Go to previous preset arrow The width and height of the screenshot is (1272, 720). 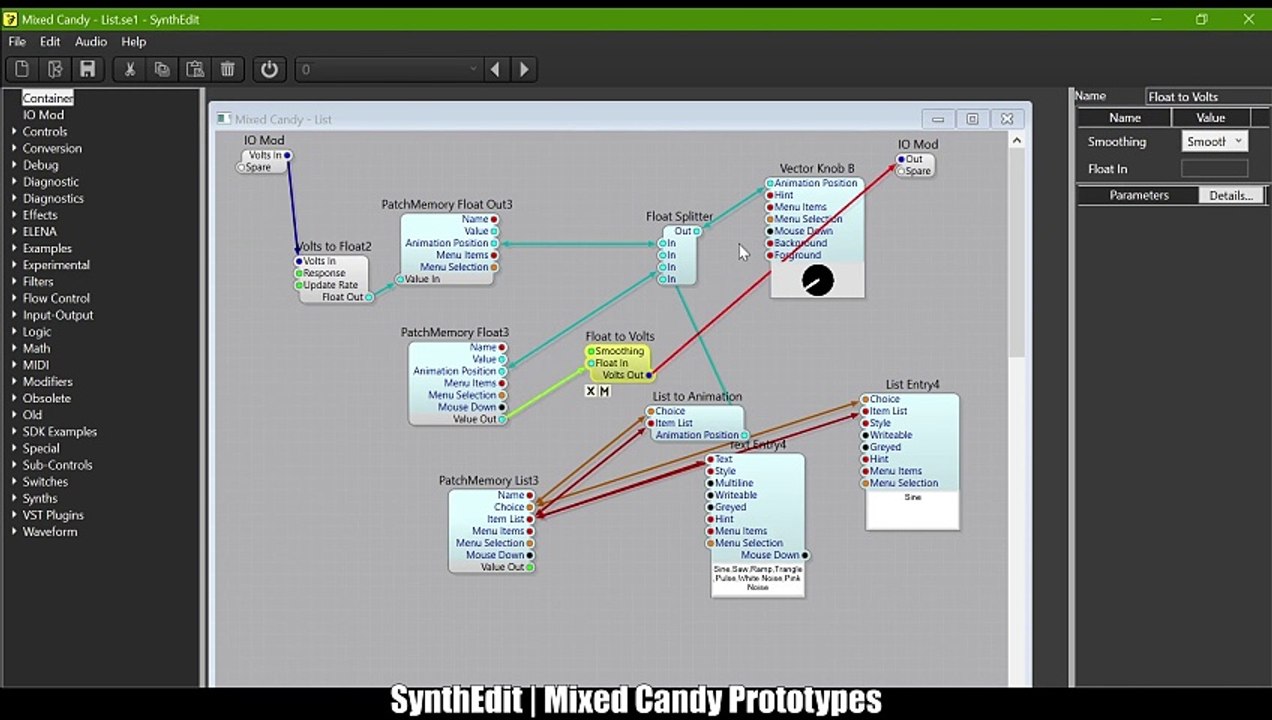pyautogui.click(x=495, y=69)
